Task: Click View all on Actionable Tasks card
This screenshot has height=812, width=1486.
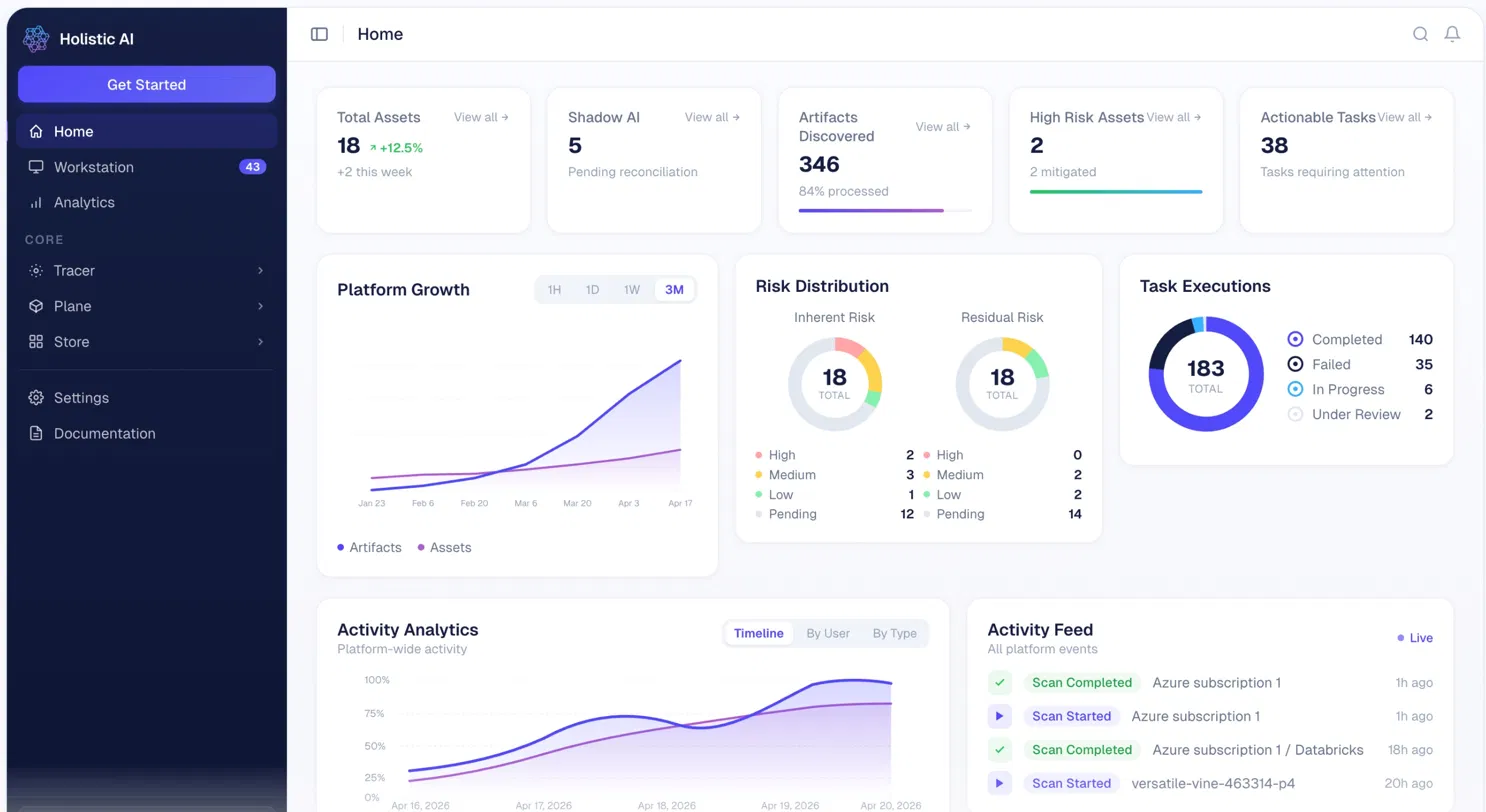Action: [x=1405, y=117]
